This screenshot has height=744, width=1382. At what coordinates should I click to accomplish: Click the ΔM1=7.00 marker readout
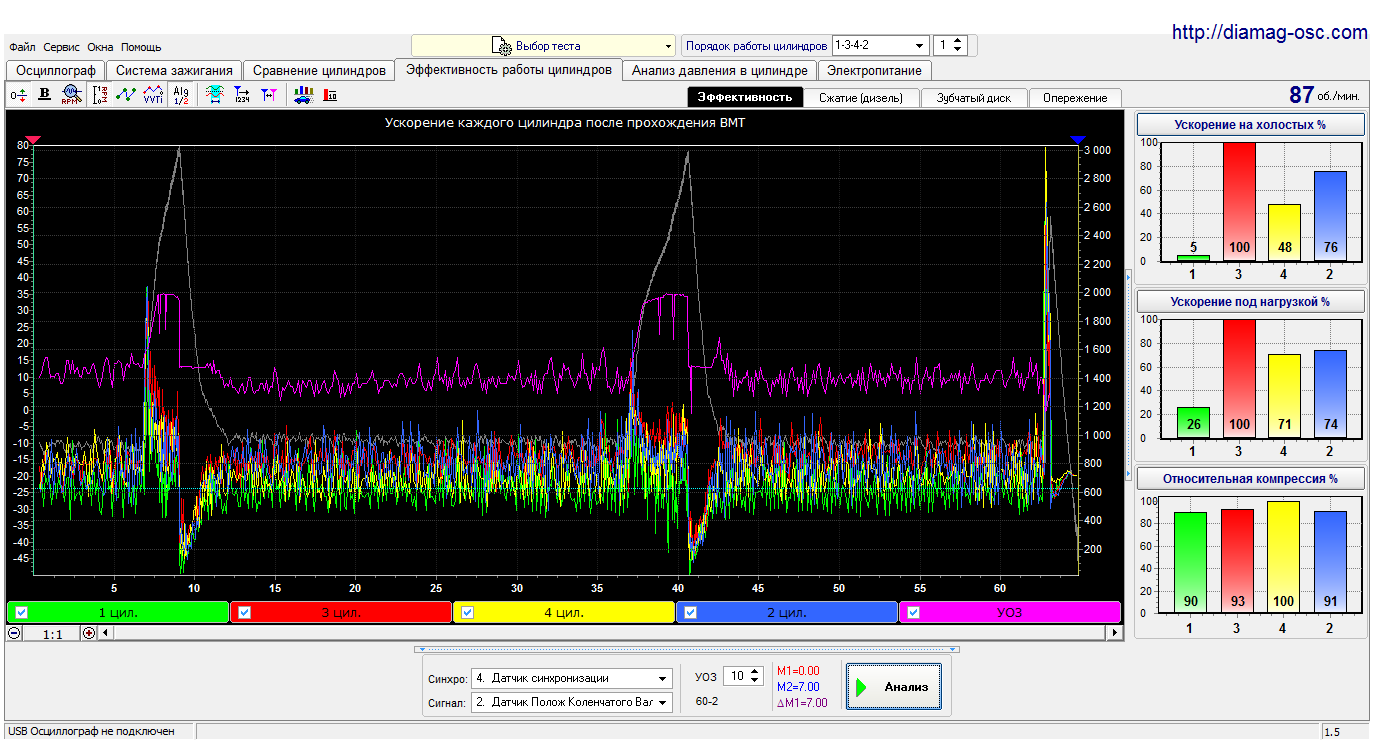[x=802, y=703]
